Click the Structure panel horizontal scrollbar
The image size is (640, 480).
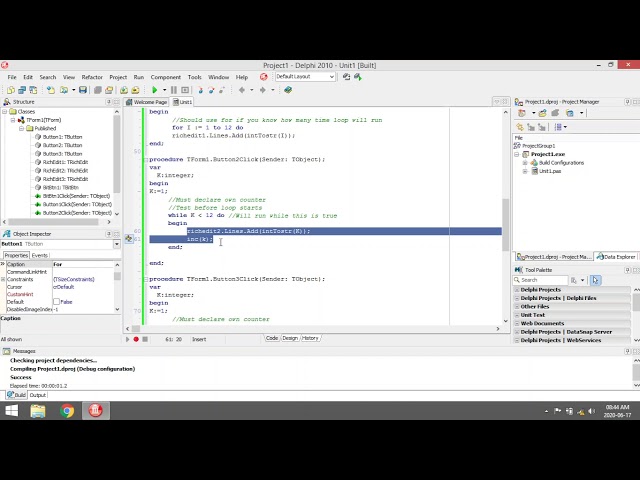coord(53,222)
